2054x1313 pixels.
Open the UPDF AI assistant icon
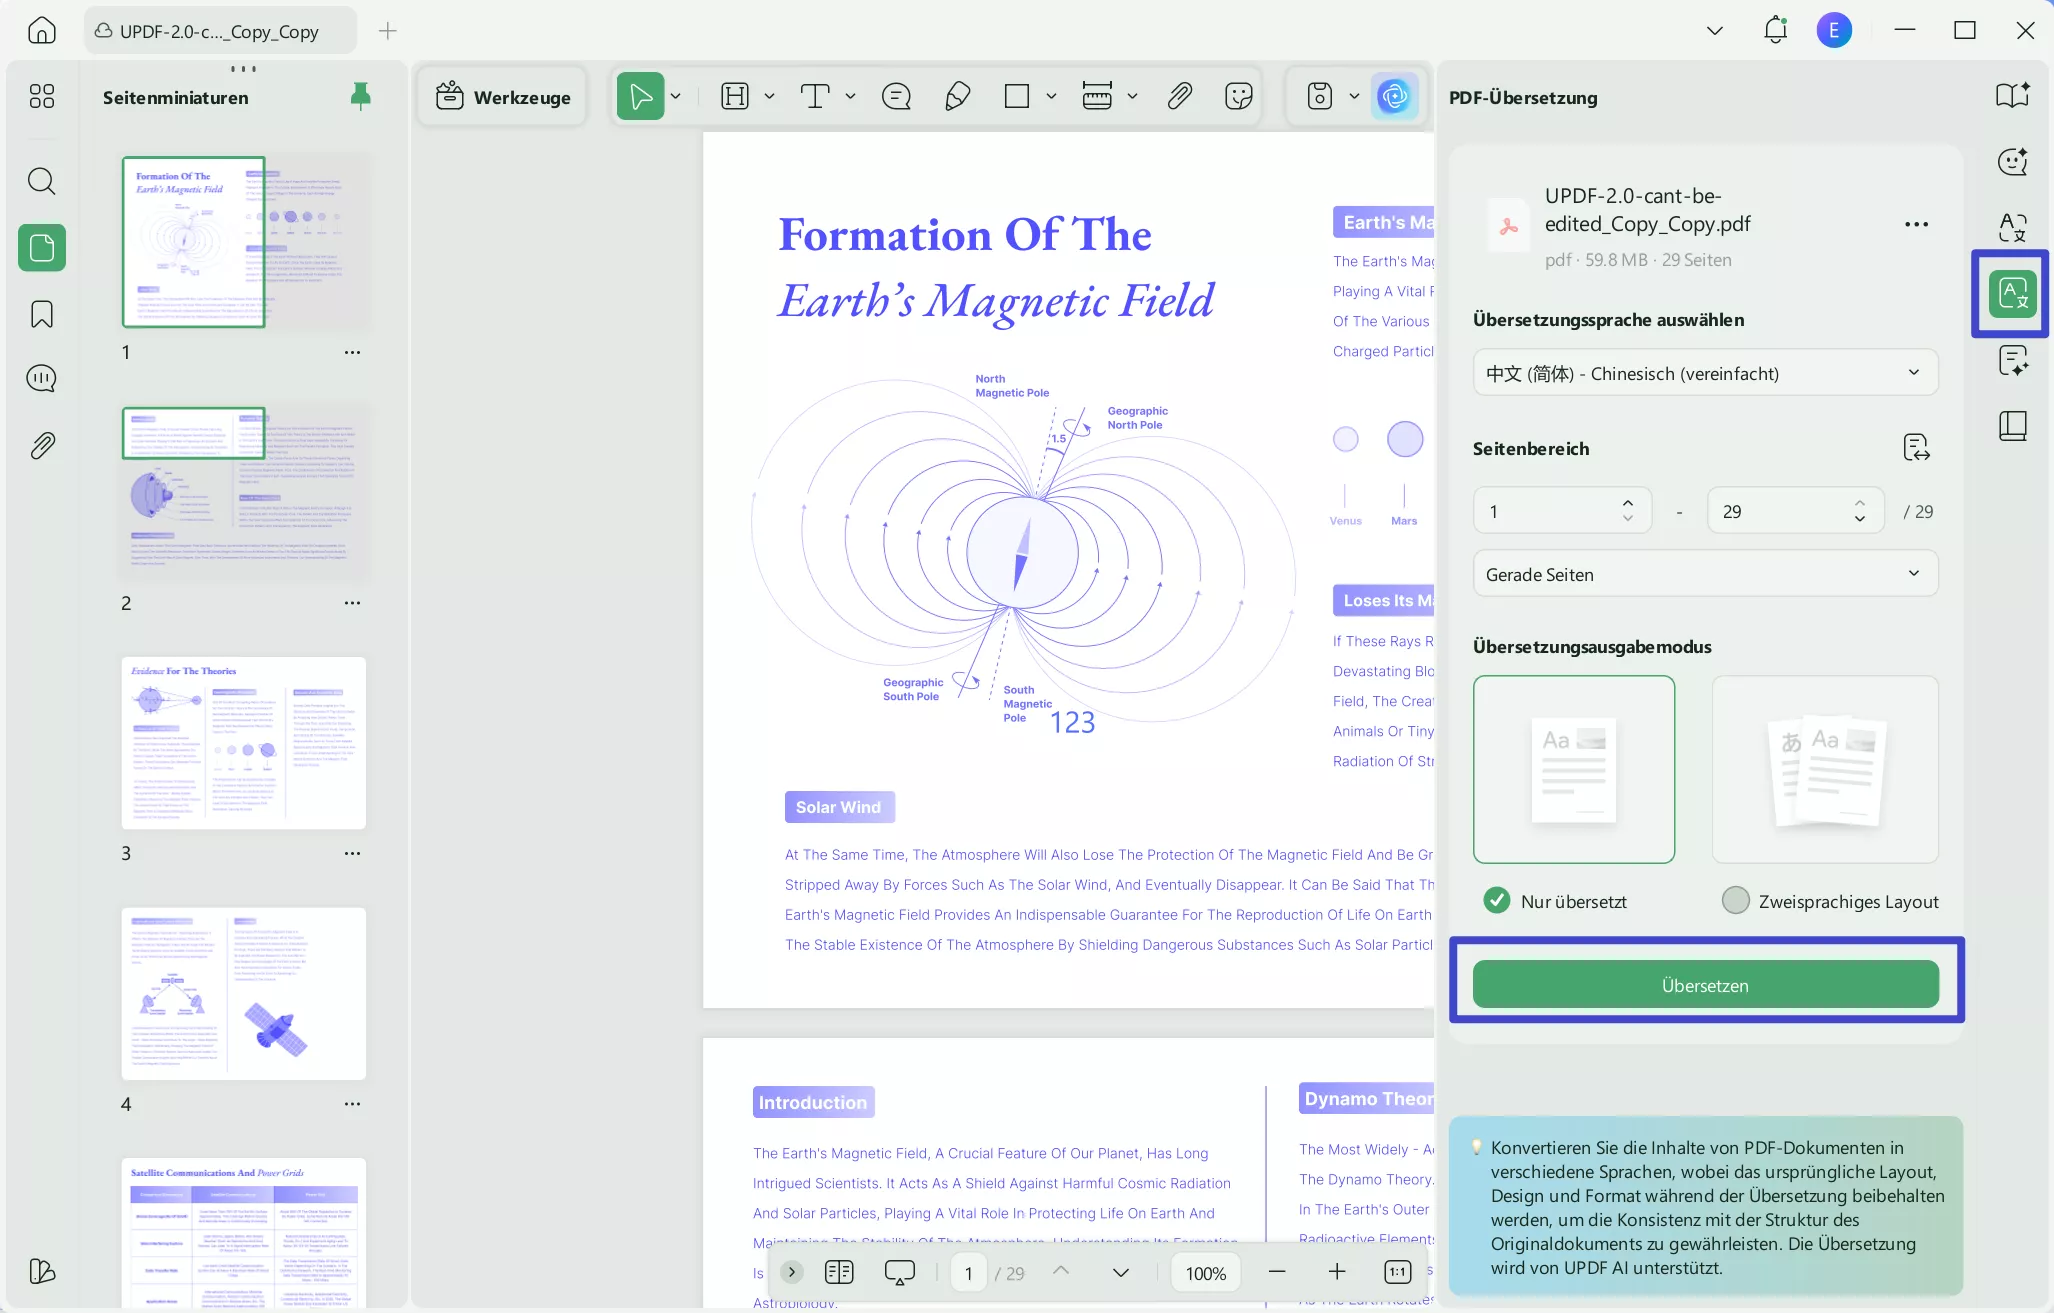[1394, 96]
